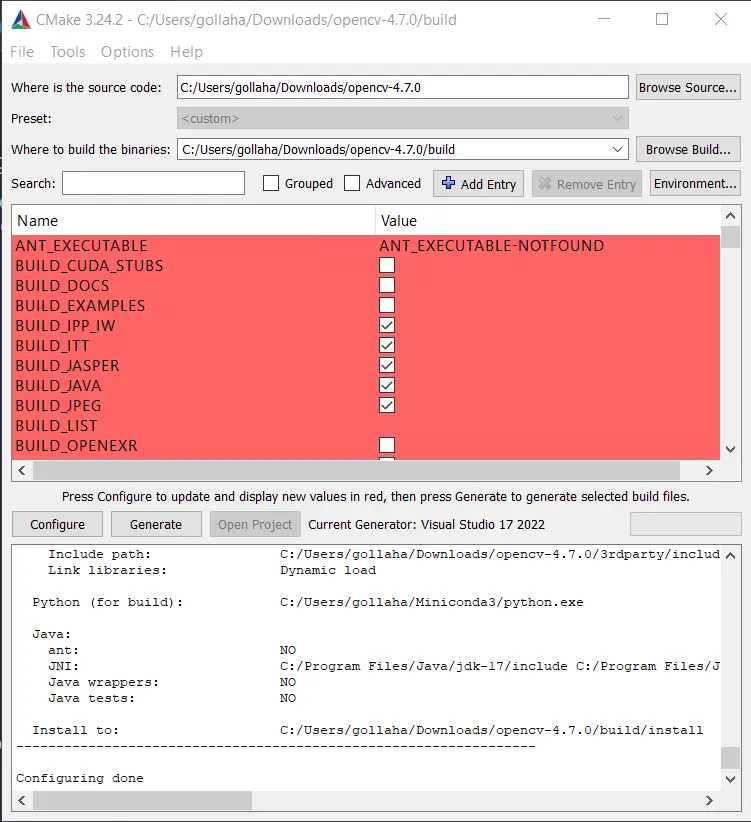This screenshot has width=751, height=822.
Task: Uncheck the BUILD_JASPER option
Action: (387, 365)
